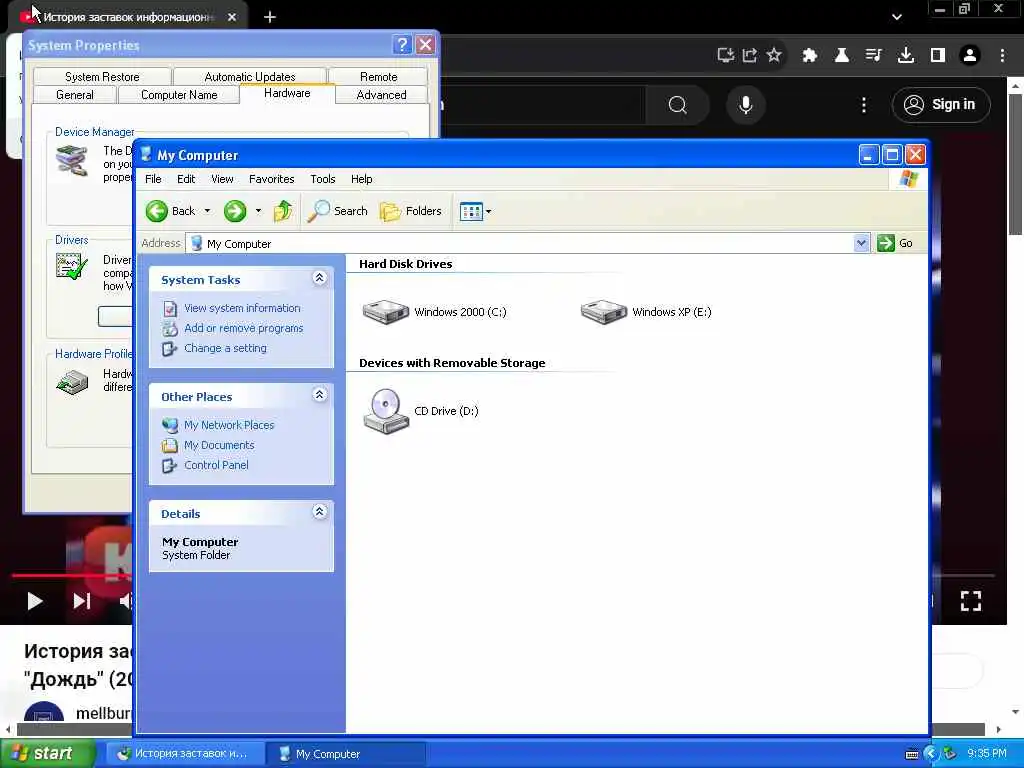Open new browser tab
The image size is (1024, 768).
tap(270, 17)
